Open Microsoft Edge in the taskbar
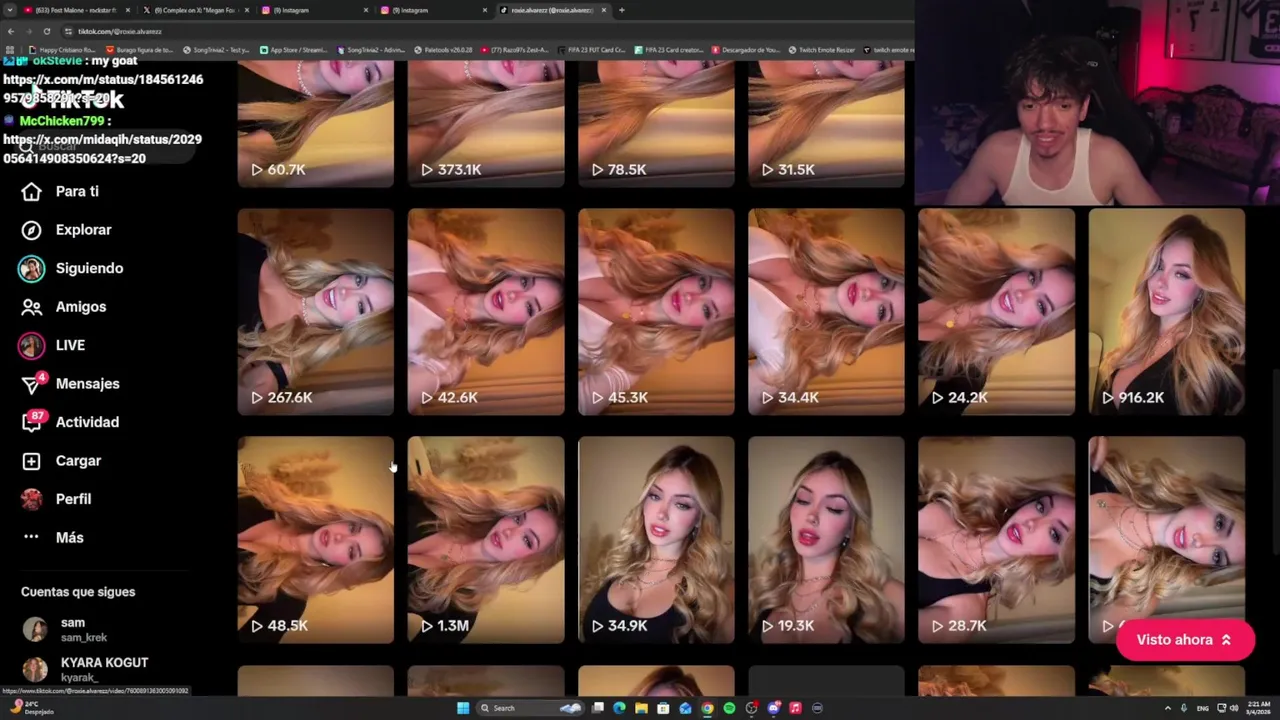Viewport: 1280px width, 720px height. (619, 708)
